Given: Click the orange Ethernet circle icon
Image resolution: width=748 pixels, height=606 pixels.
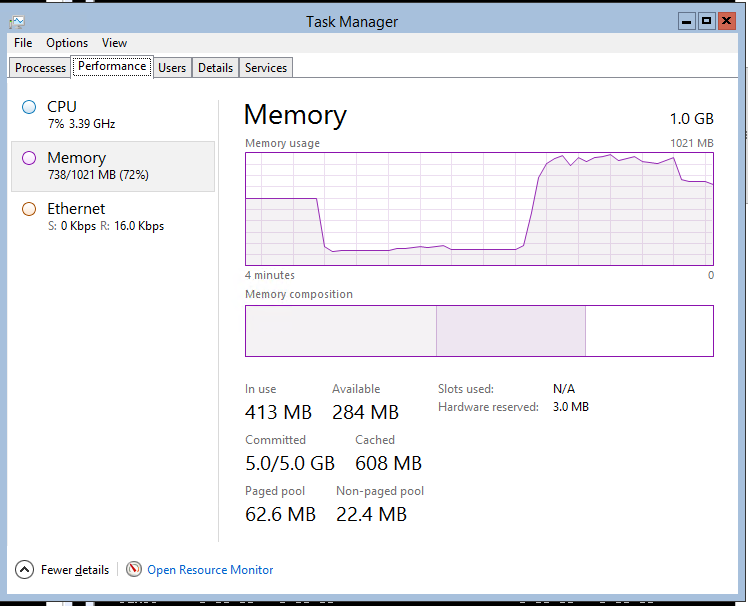Looking at the screenshot, I should point(29,209).
